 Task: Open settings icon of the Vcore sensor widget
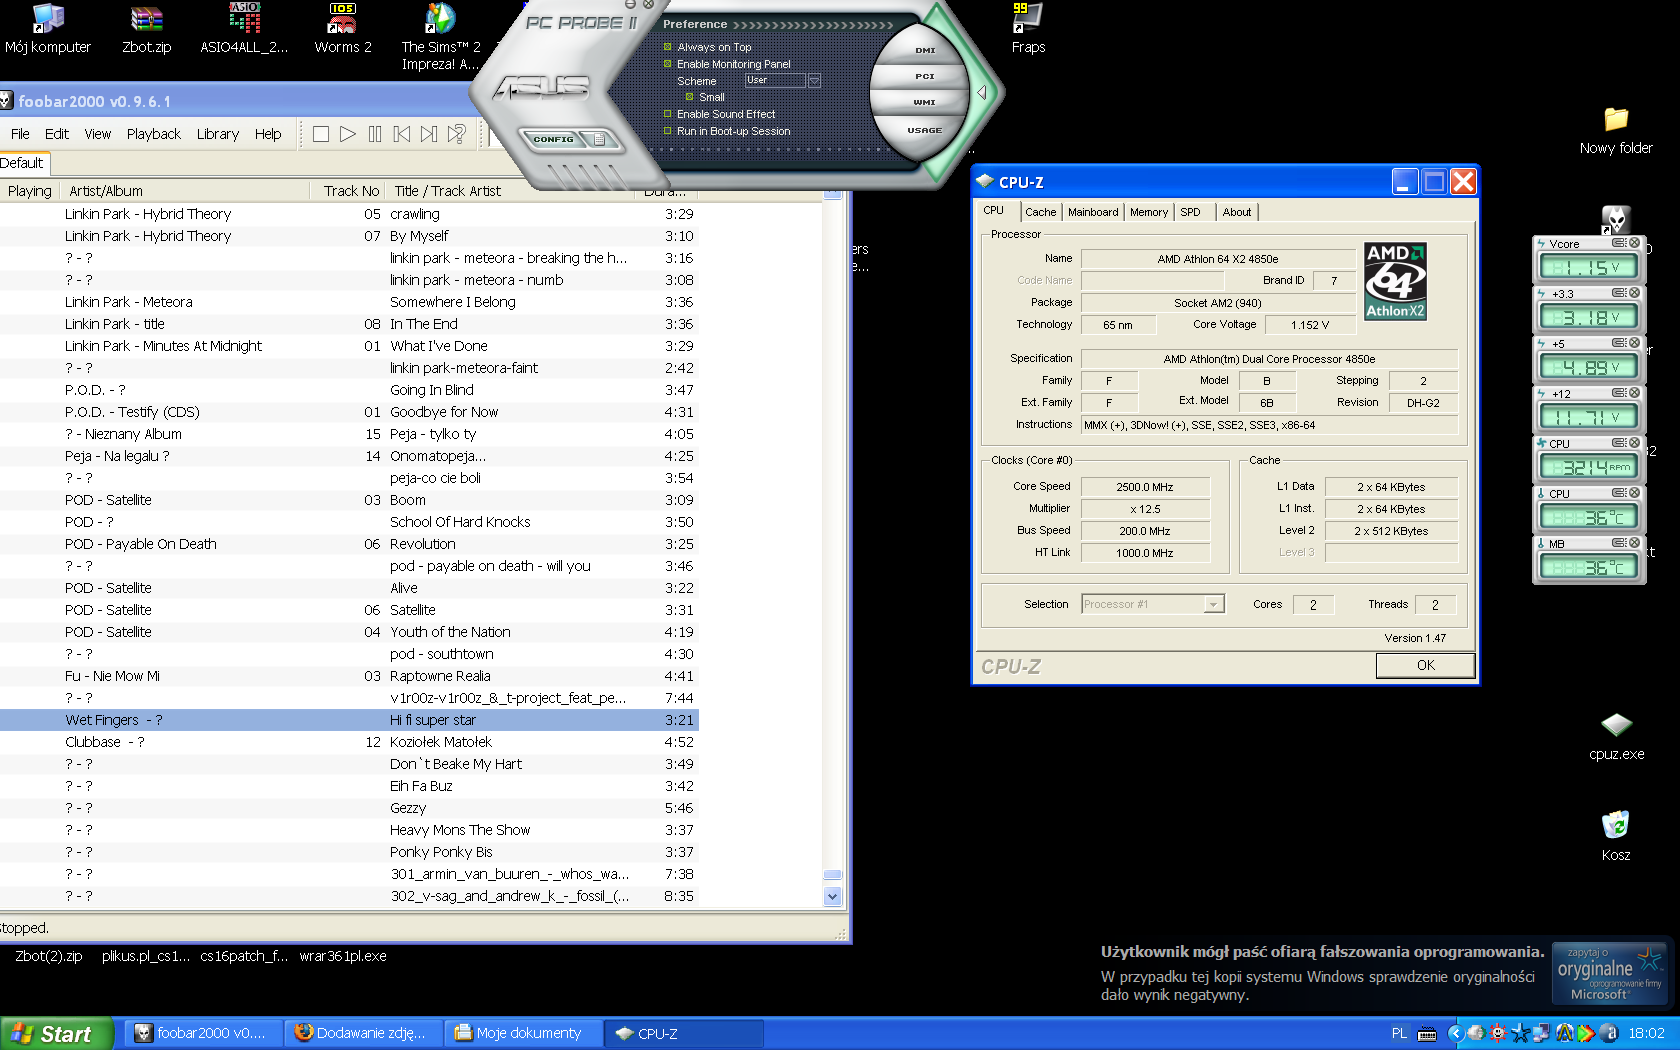coord(1619,243)
